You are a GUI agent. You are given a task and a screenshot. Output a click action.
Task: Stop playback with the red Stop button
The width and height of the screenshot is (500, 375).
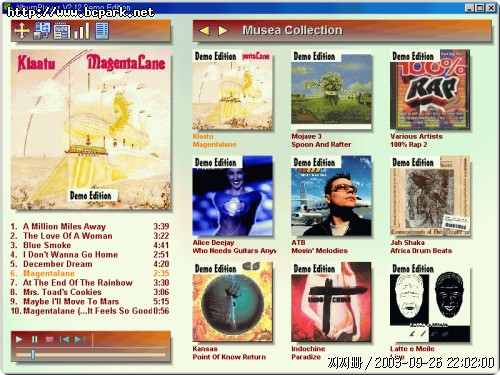[49, 339]
